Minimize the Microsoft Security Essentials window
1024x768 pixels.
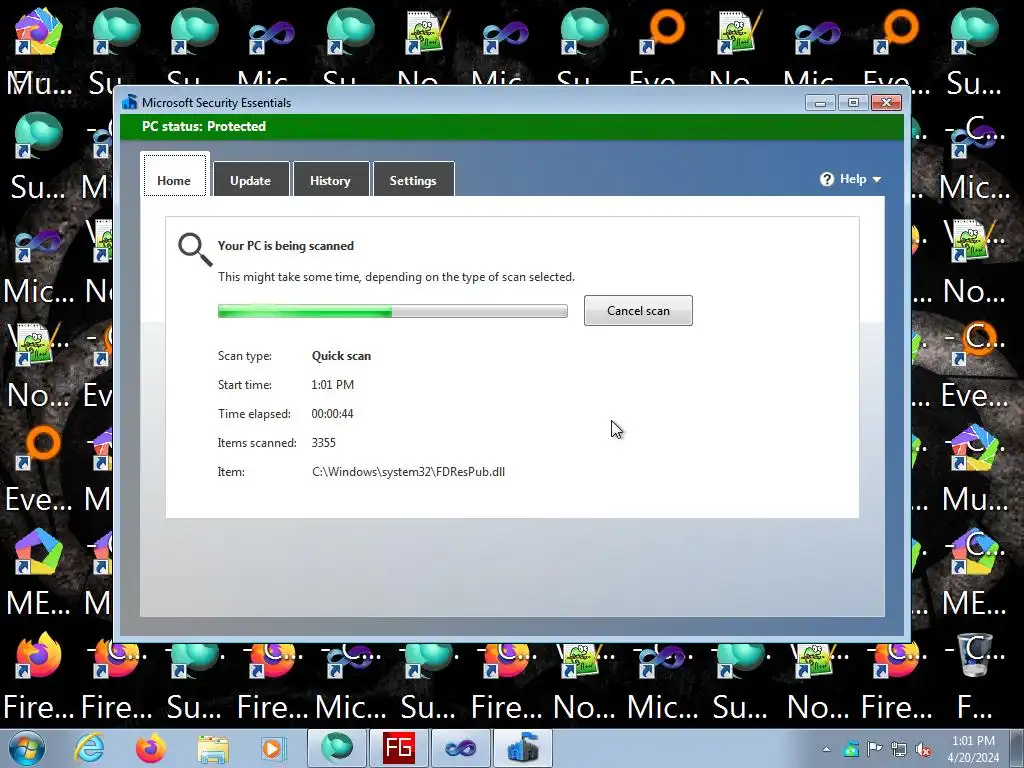pyautogui.click(x=820, y=103)
